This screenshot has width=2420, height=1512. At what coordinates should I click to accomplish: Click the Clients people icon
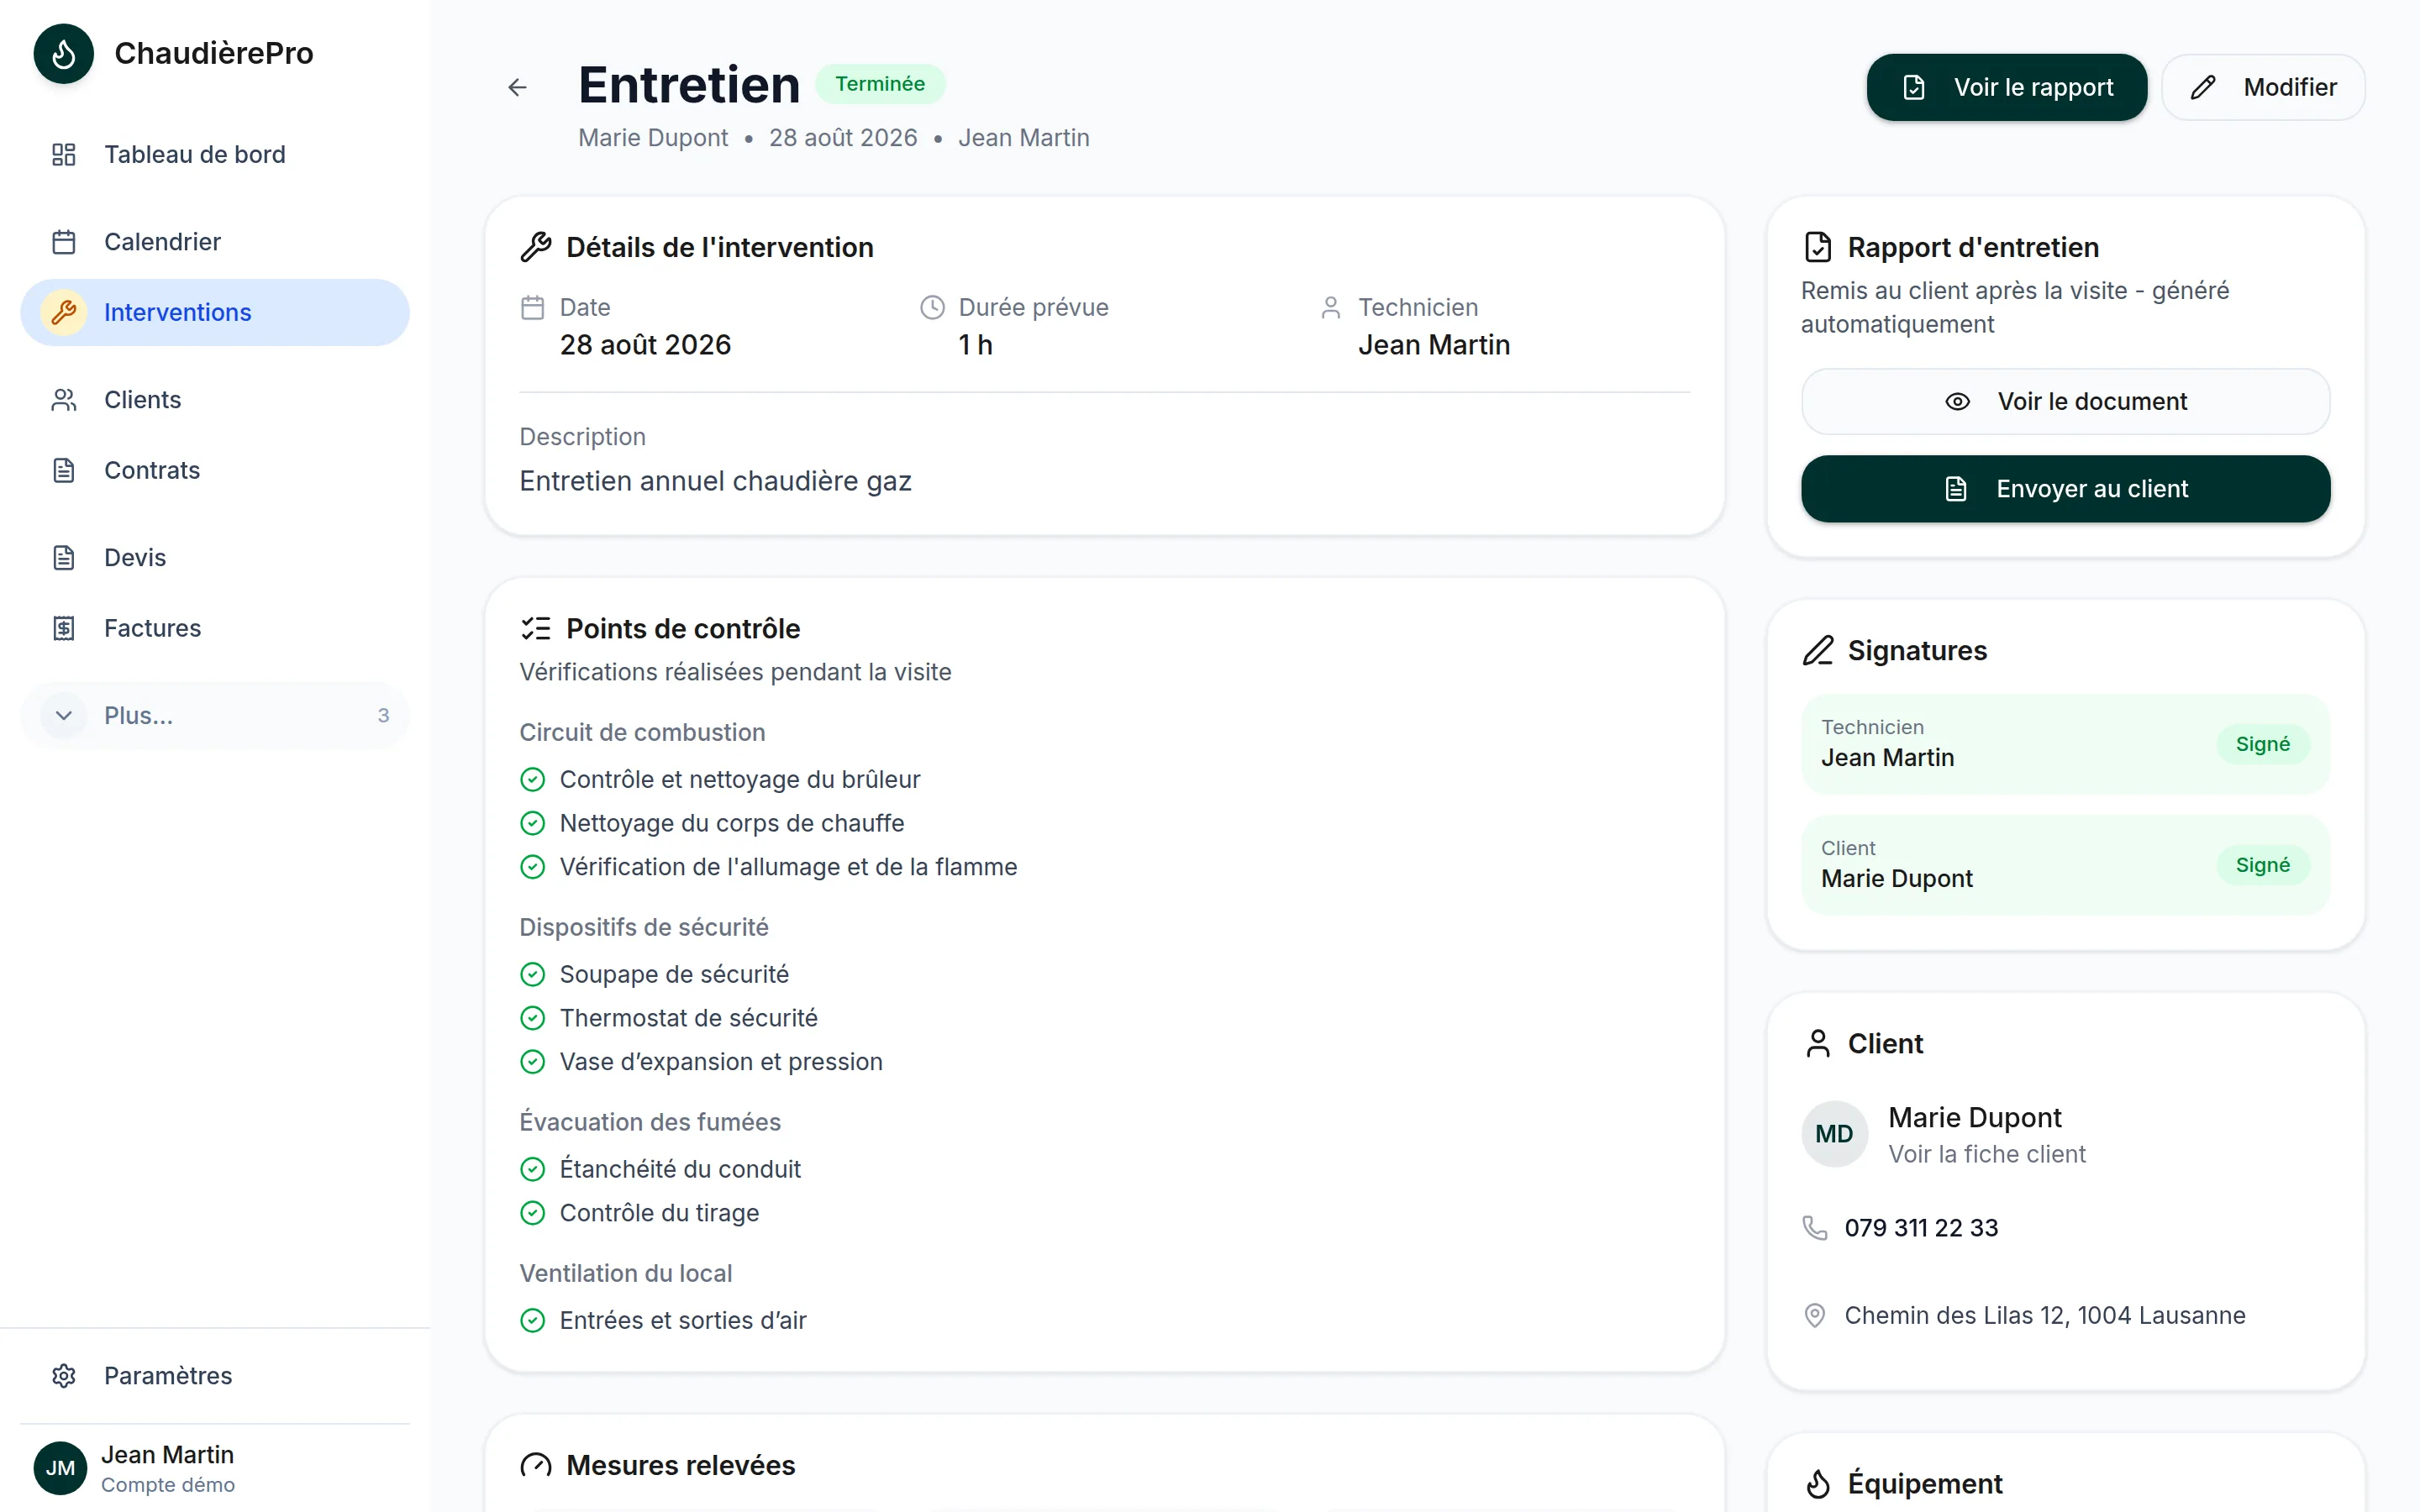[x=64, y=400]
